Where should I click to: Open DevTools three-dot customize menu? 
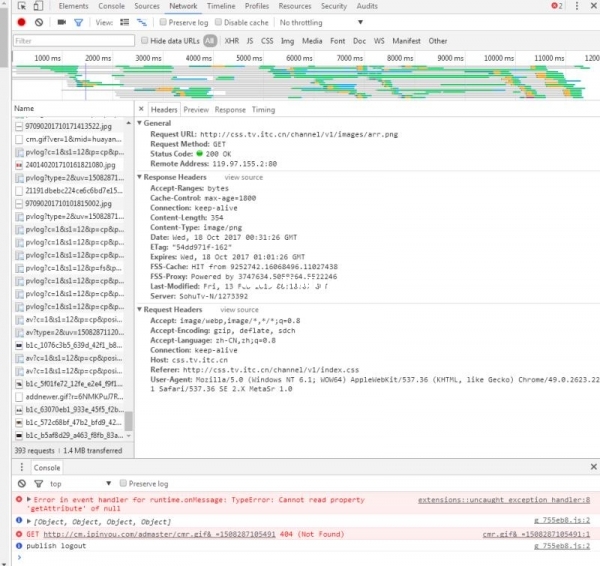tap(577, 6)
